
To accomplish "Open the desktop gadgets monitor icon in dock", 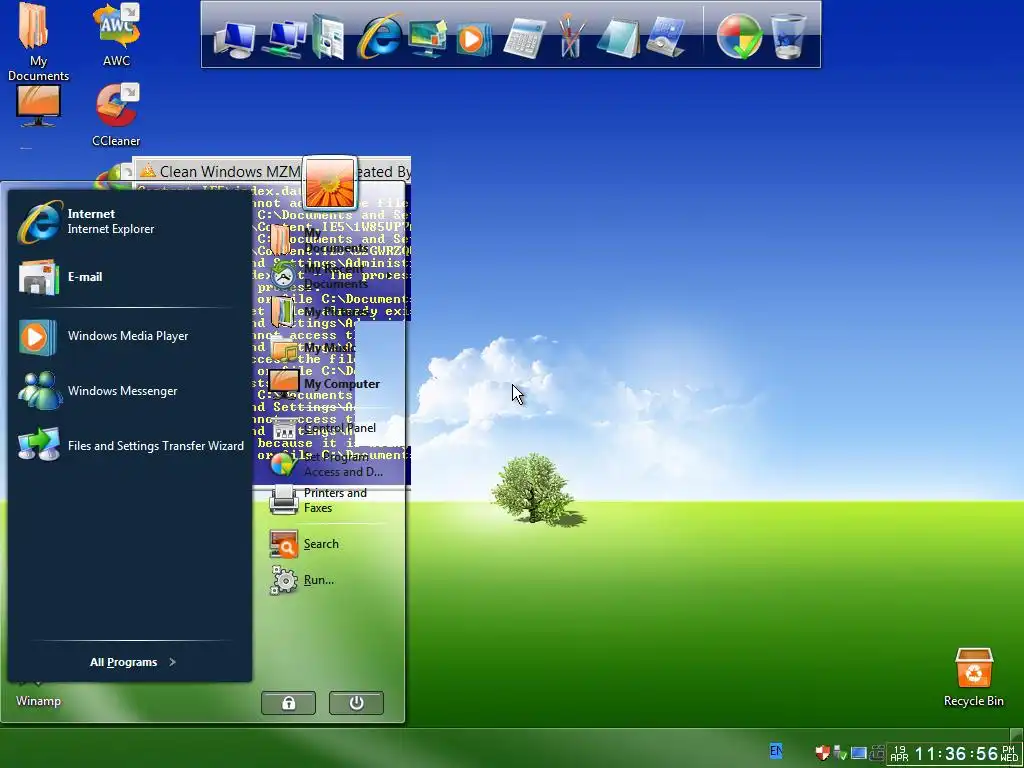I will coord(427,38).
